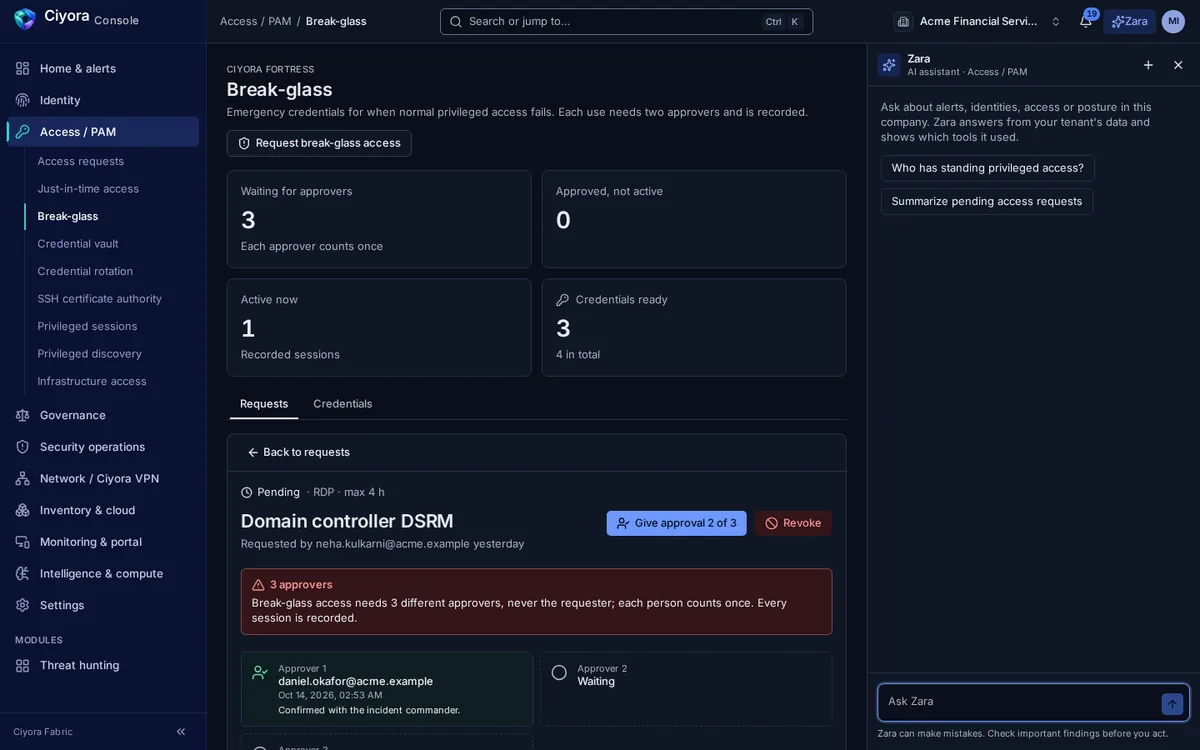
Task: Open Infrastructure access
Action: pos(92,381)
